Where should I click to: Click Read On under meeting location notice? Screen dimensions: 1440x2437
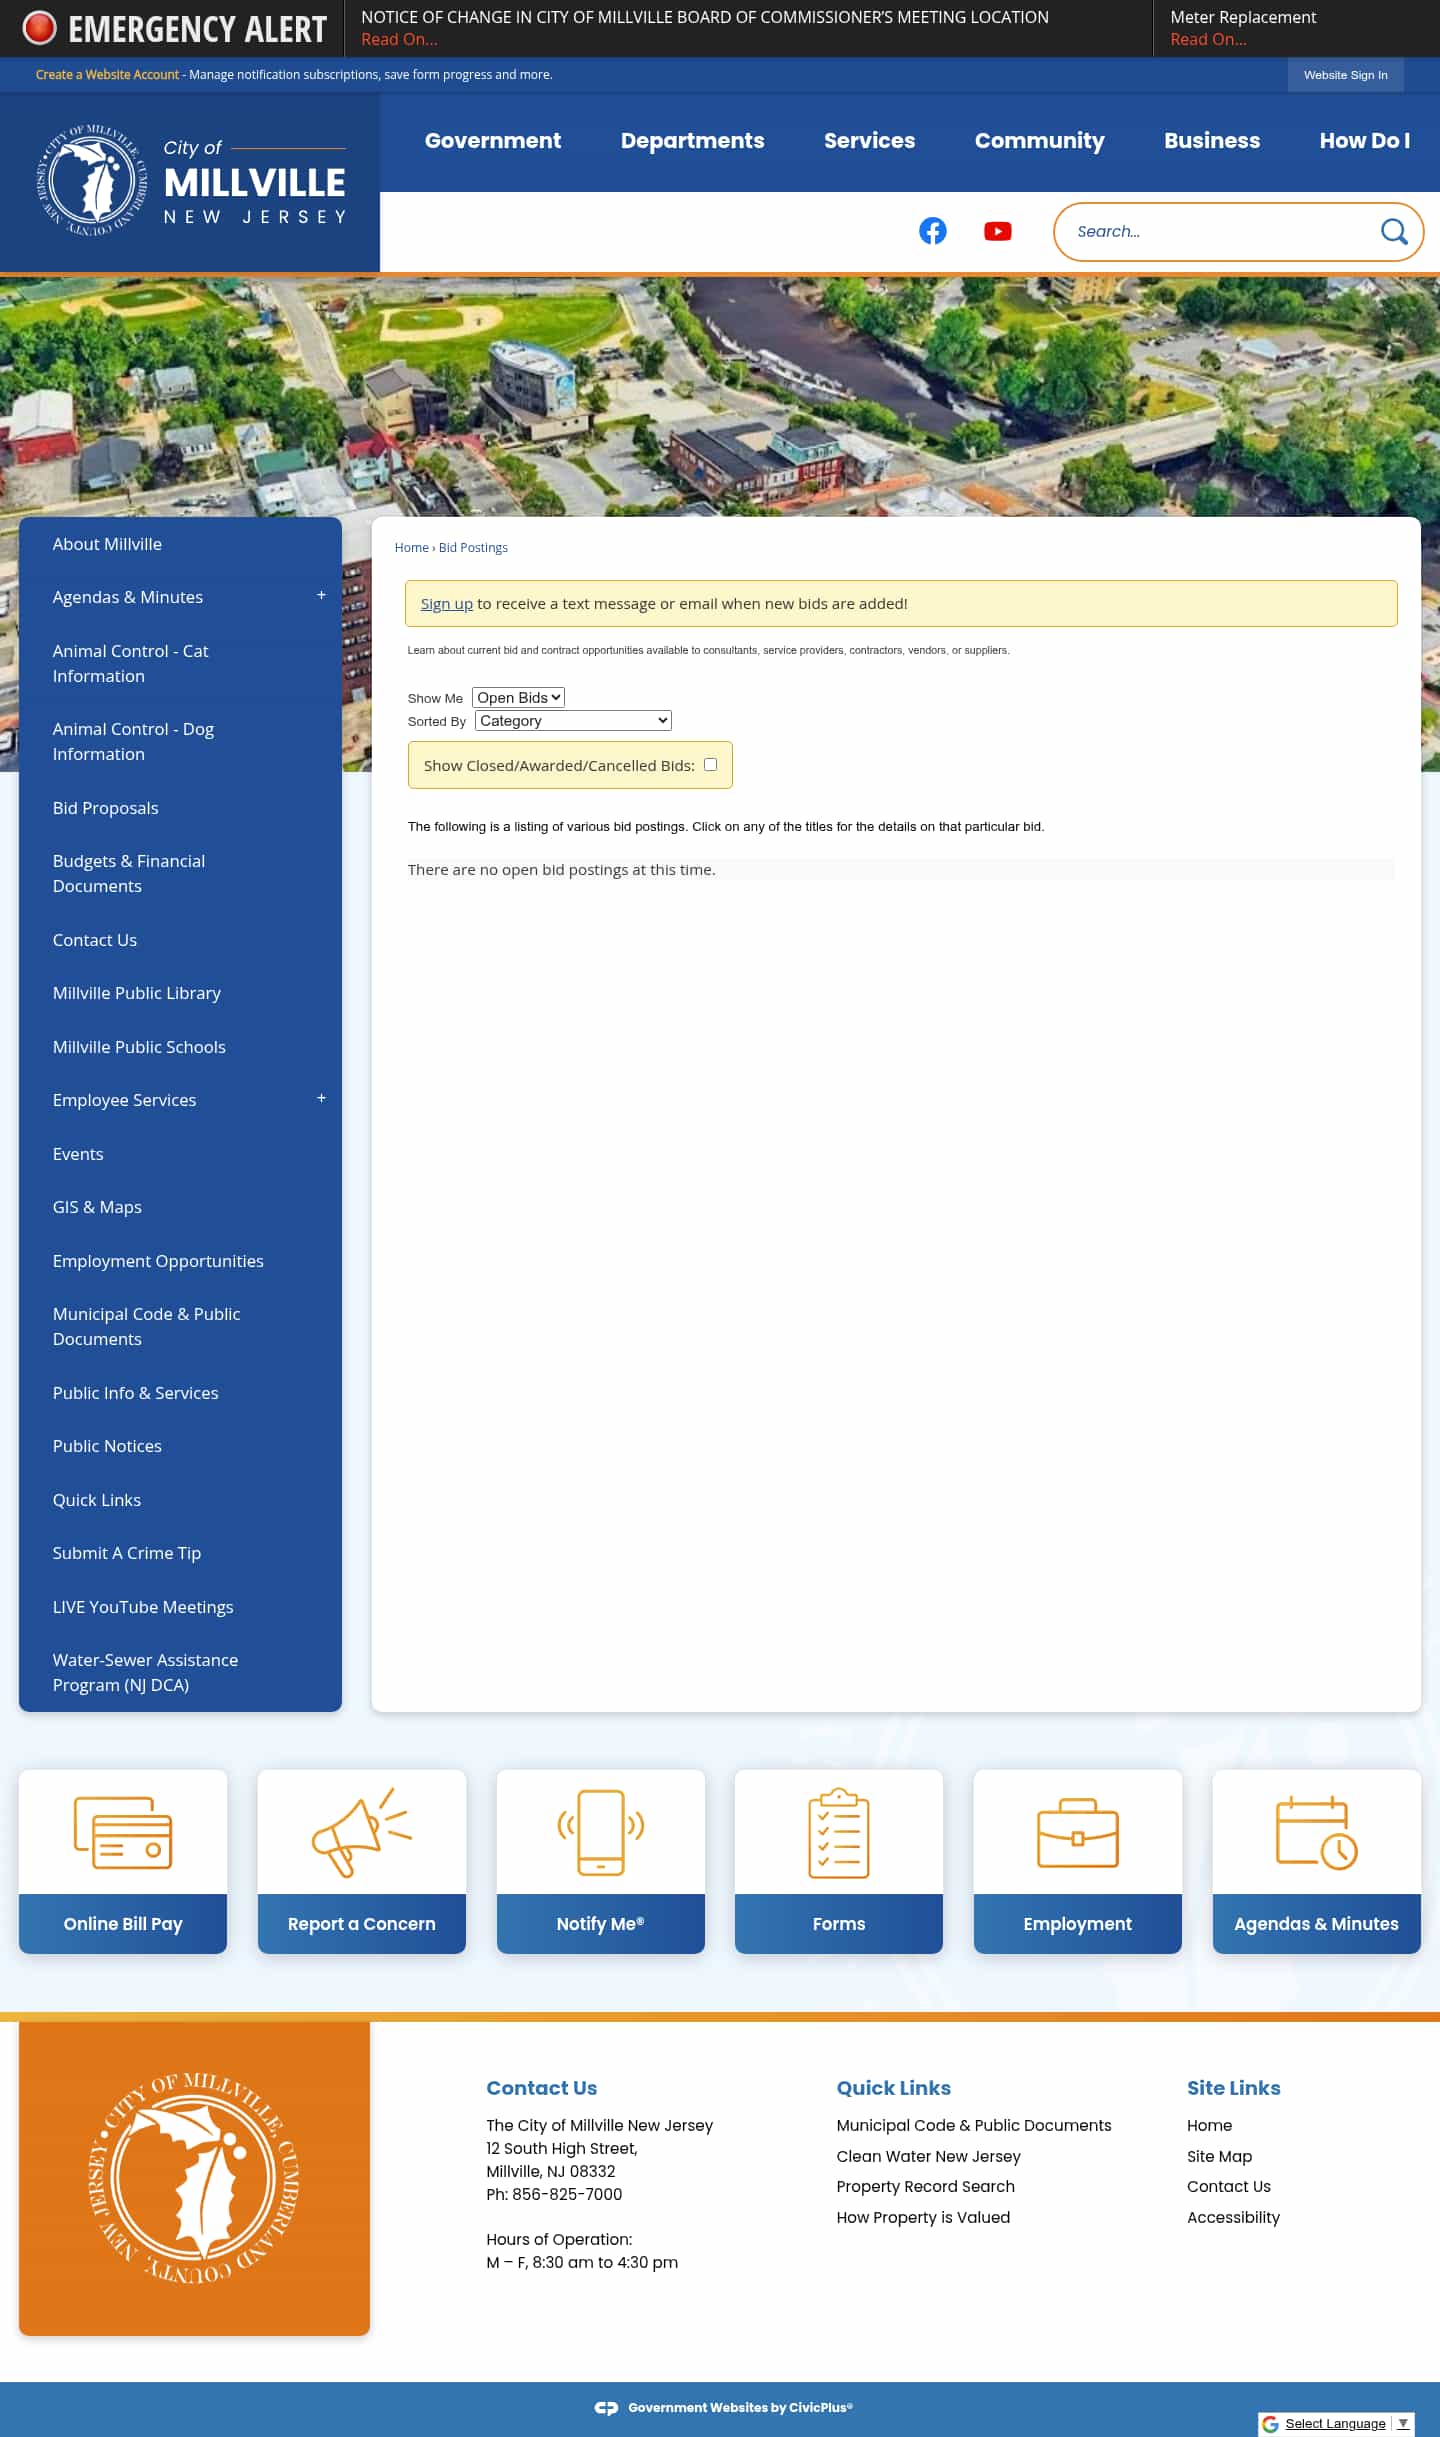[x=399, y=39]
